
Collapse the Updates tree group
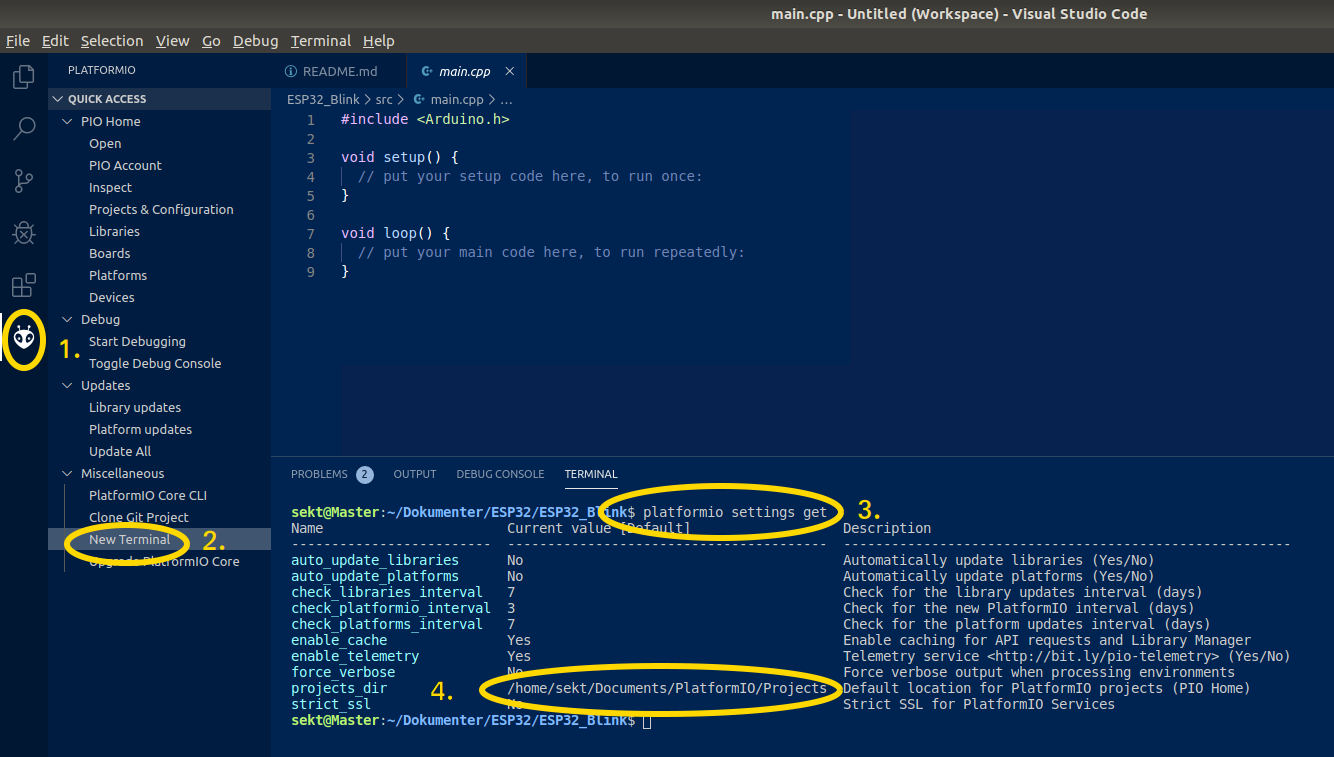[68, 385]
